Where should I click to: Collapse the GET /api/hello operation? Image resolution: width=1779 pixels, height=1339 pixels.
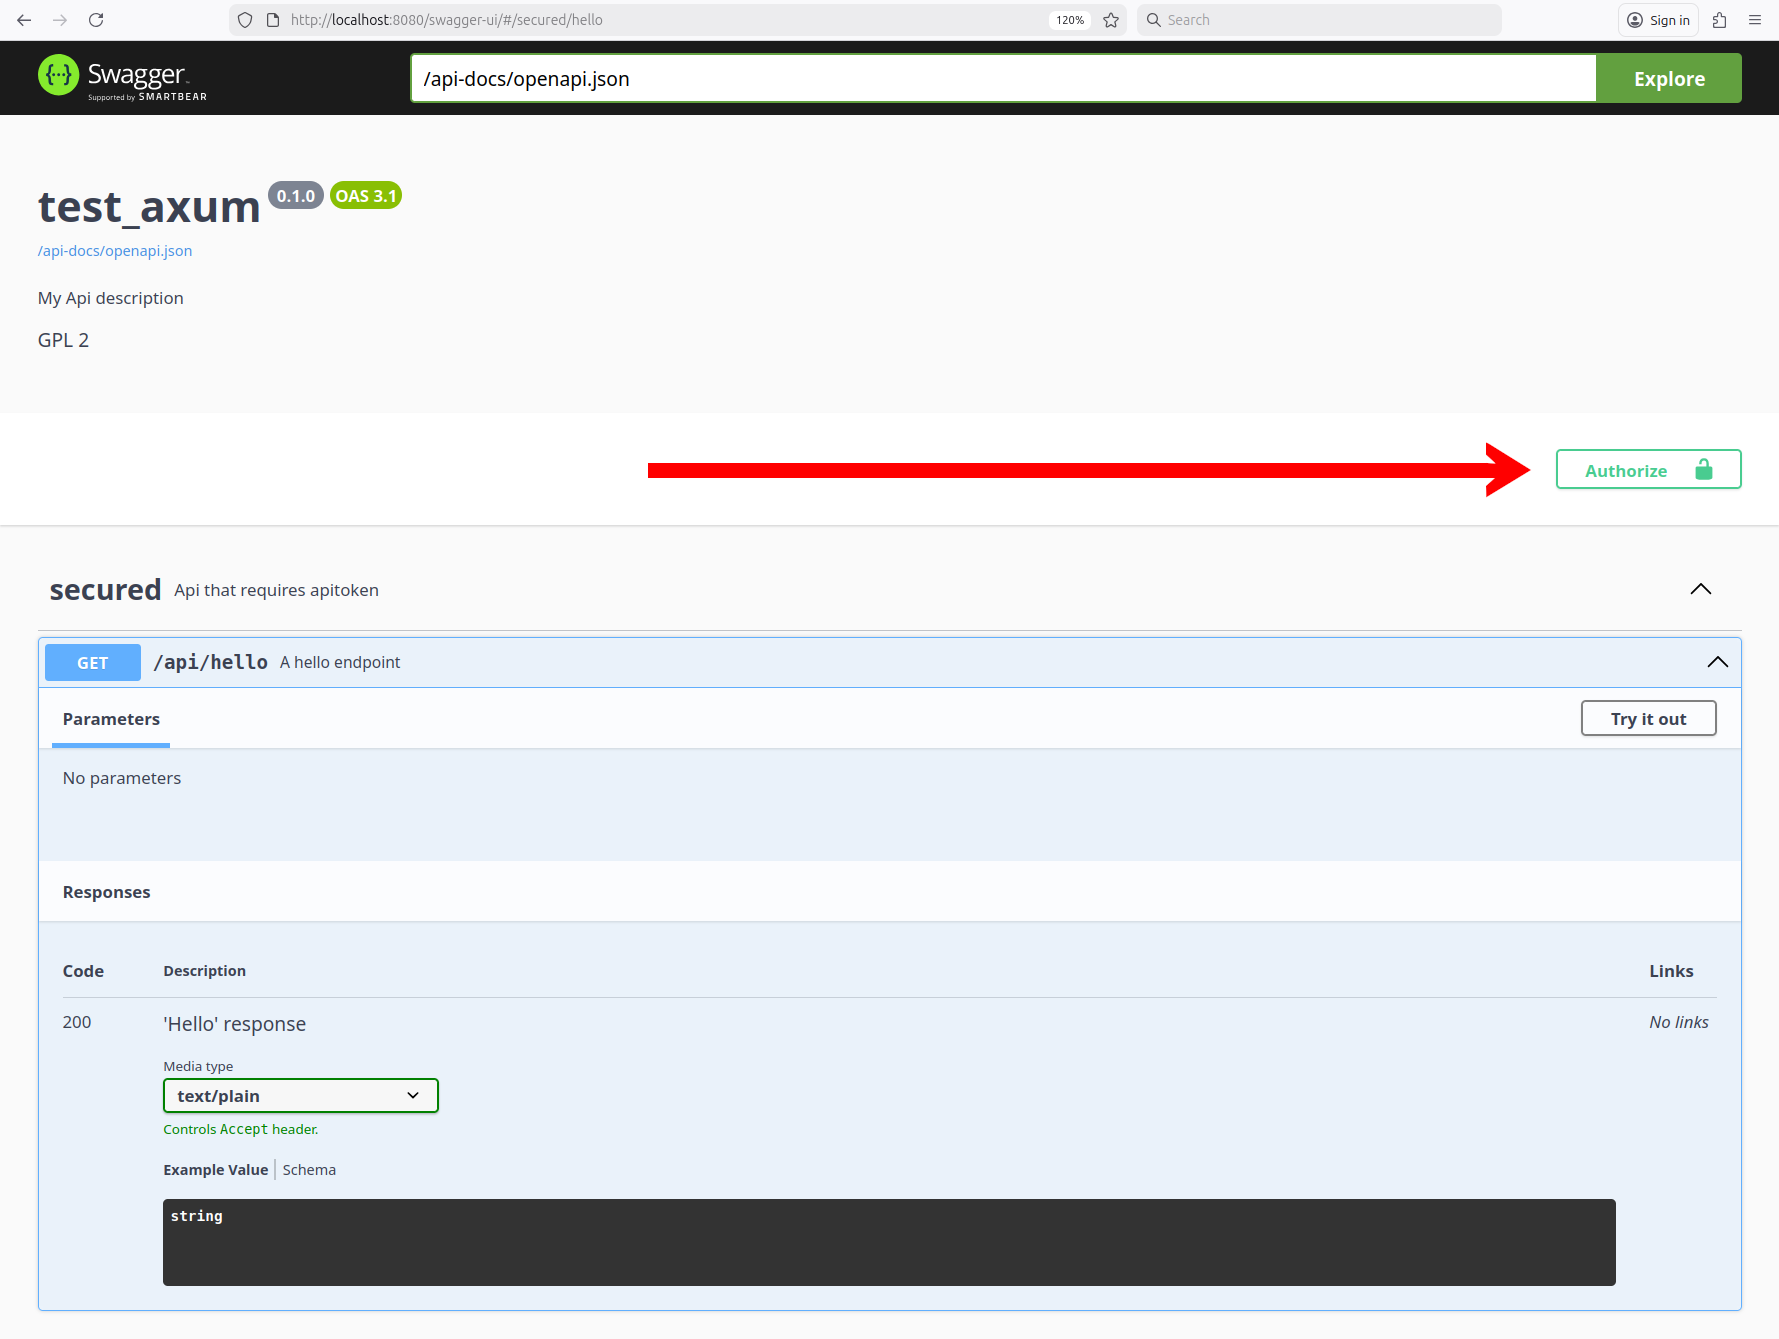(x=1717, y=662)
